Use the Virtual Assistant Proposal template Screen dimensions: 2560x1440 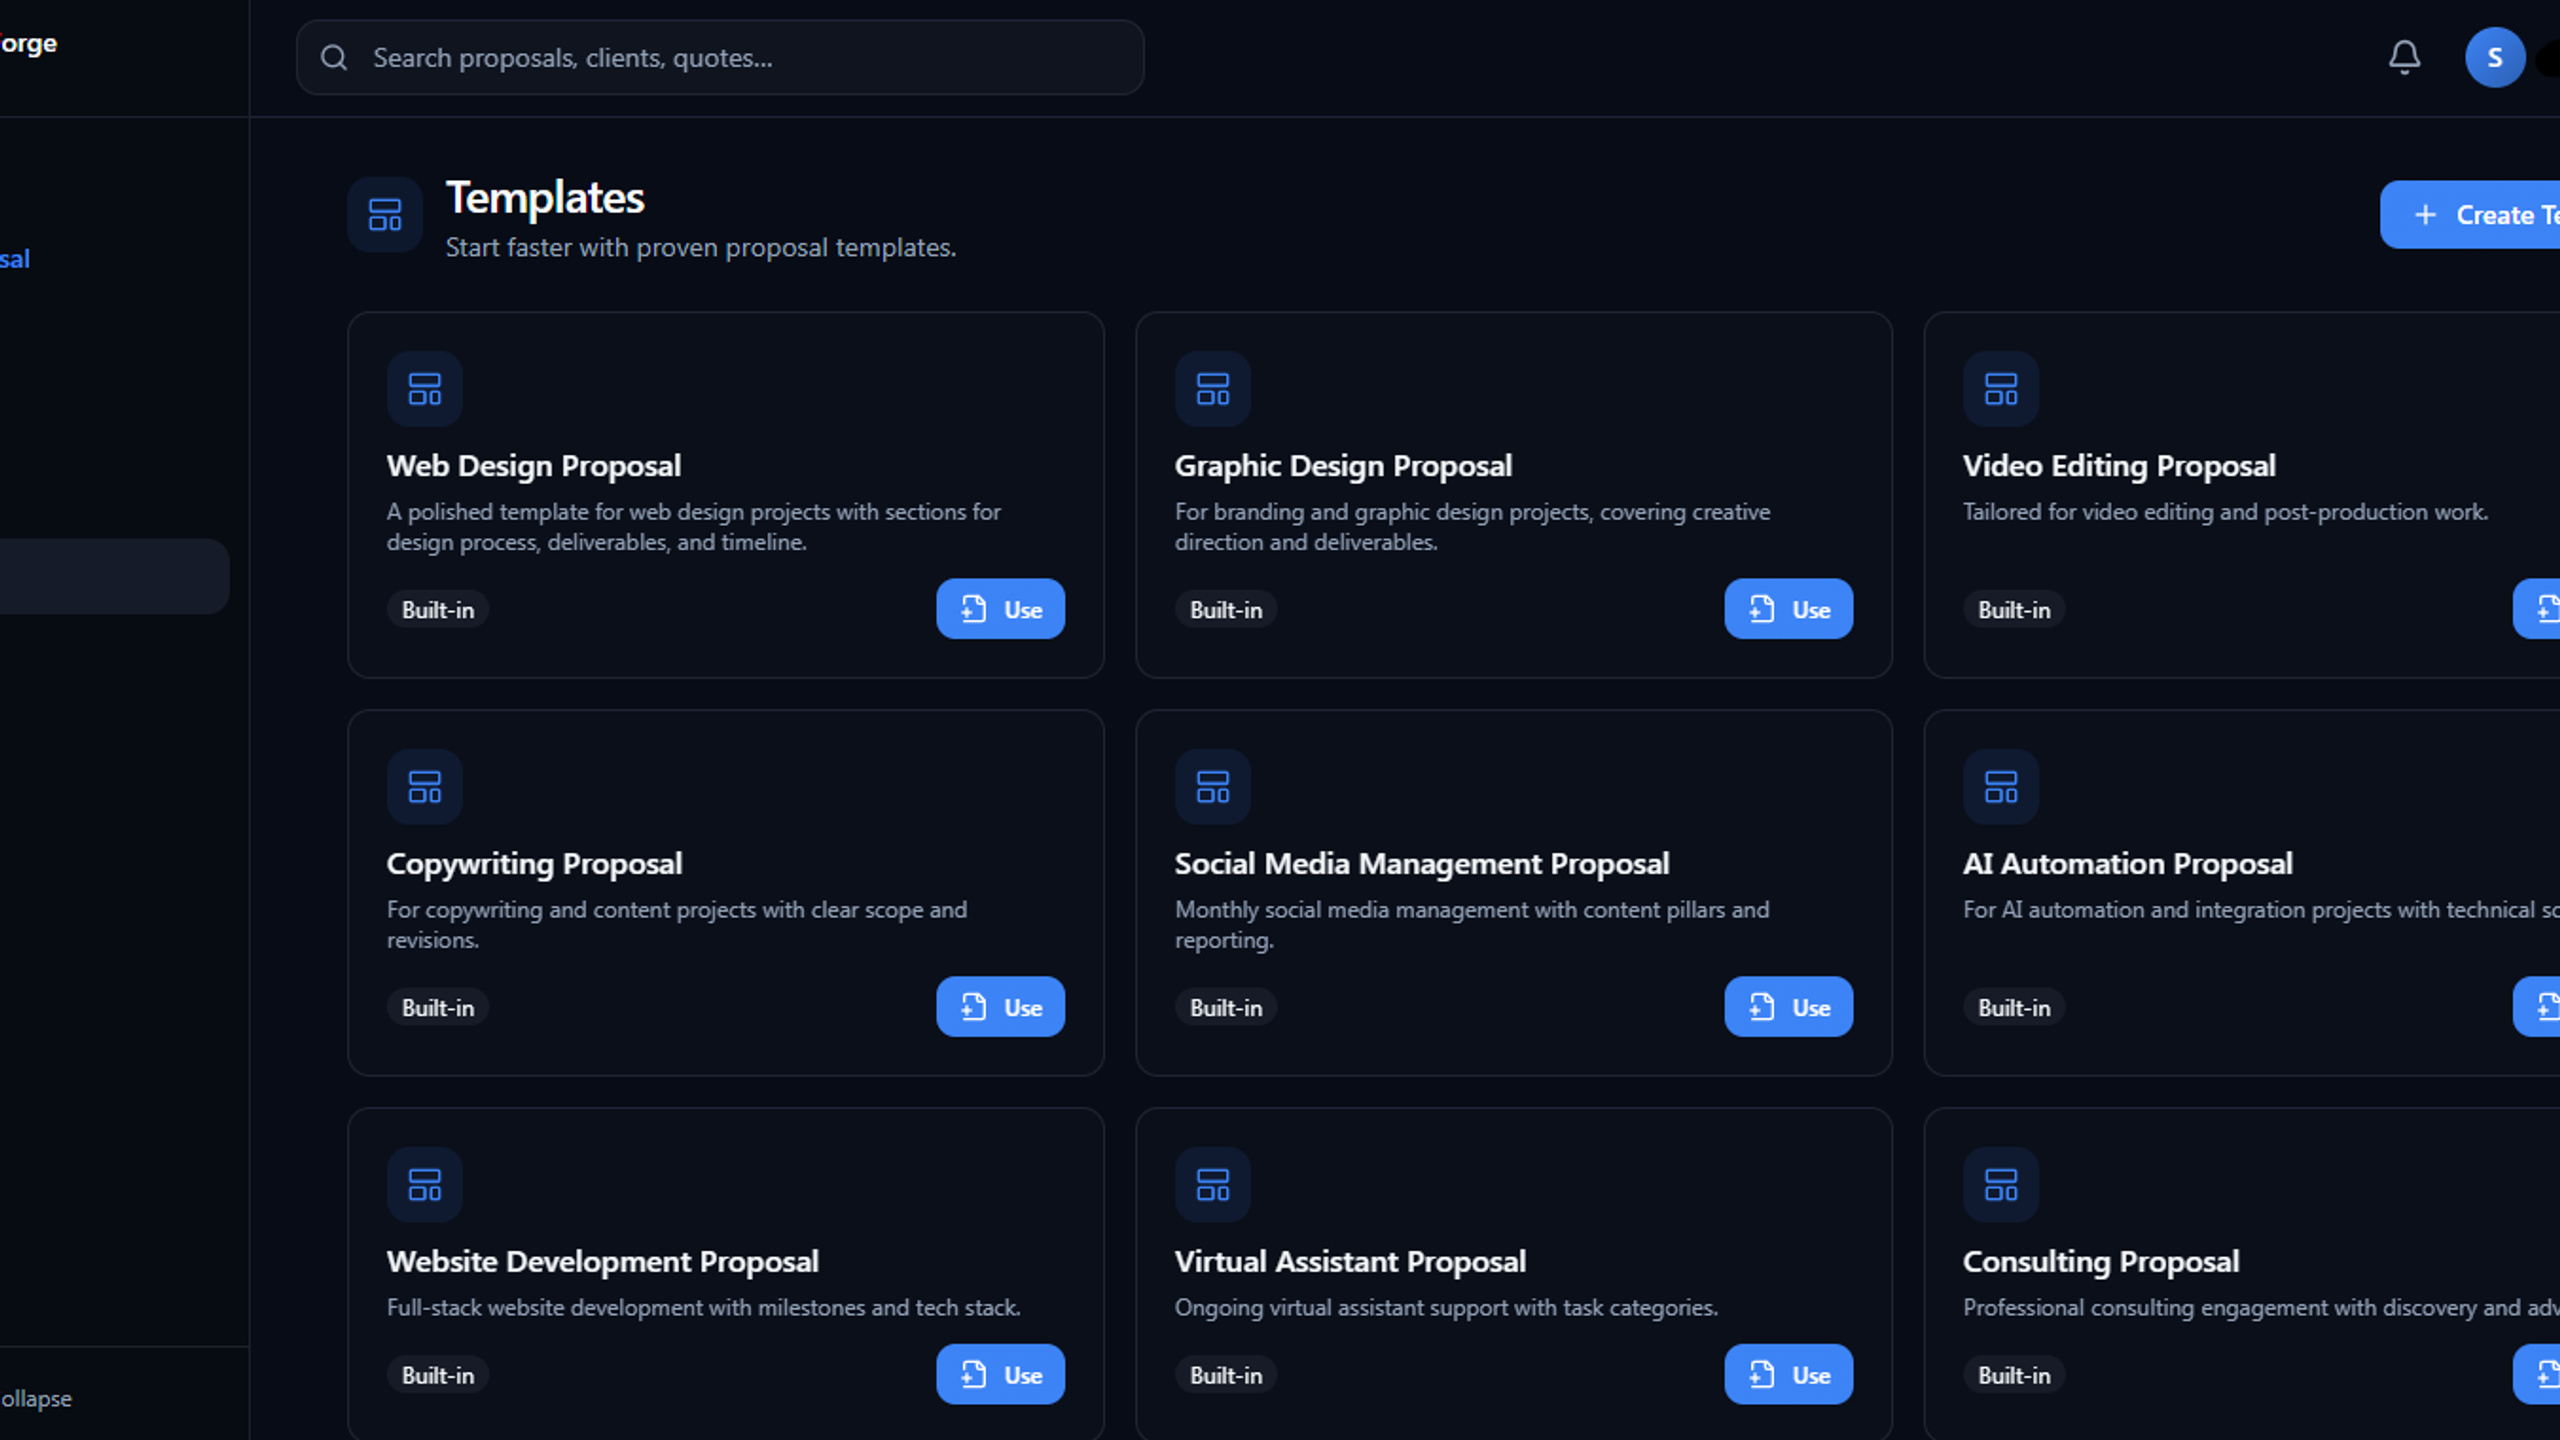[1788, 1375]
